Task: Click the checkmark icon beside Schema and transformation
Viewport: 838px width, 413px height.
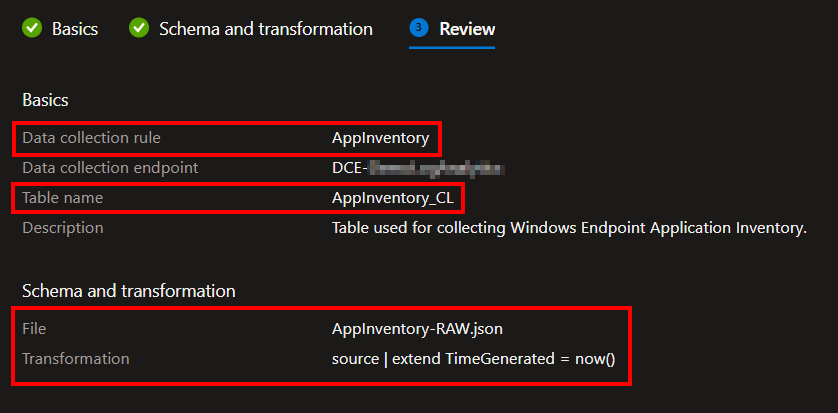Action: tap(139, 29)
